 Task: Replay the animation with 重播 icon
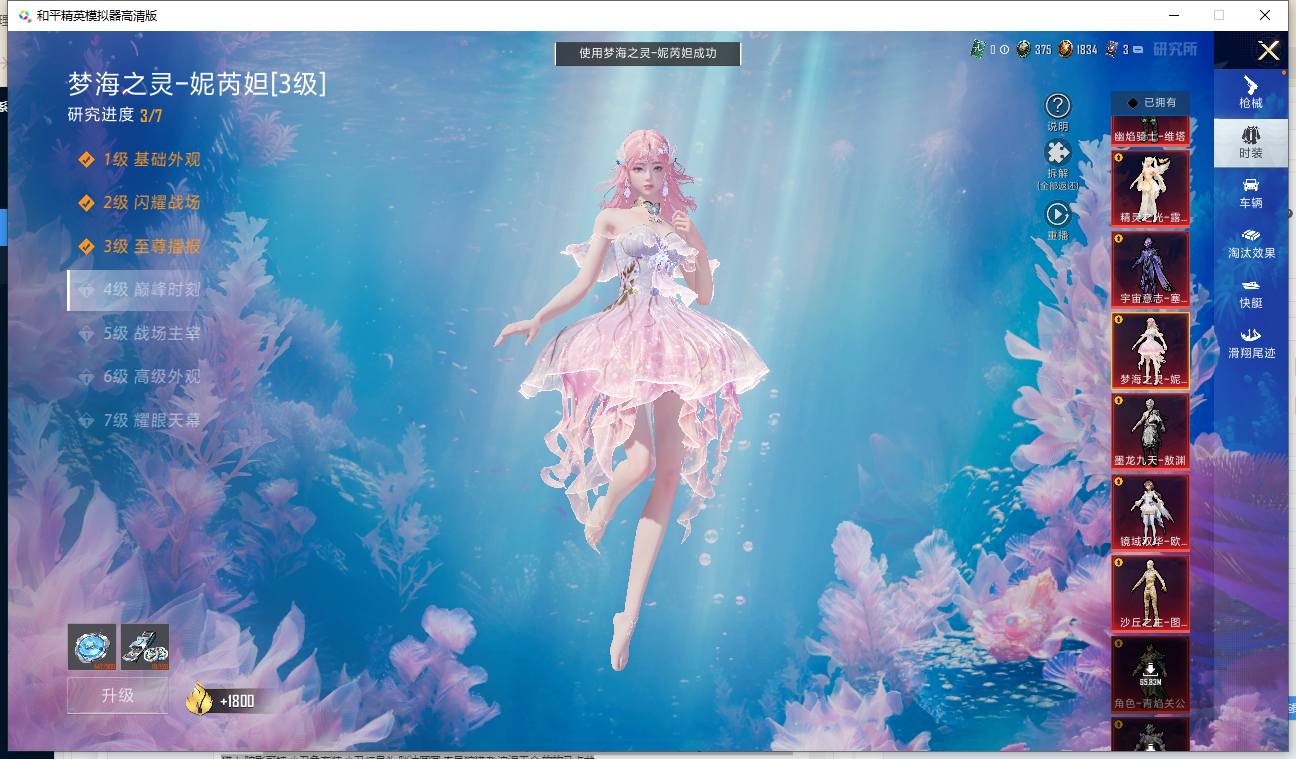point(1057,214)
